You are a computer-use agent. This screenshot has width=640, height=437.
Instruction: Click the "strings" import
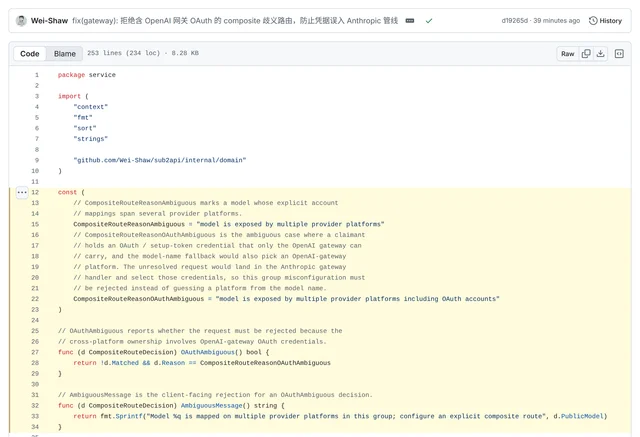91,139
